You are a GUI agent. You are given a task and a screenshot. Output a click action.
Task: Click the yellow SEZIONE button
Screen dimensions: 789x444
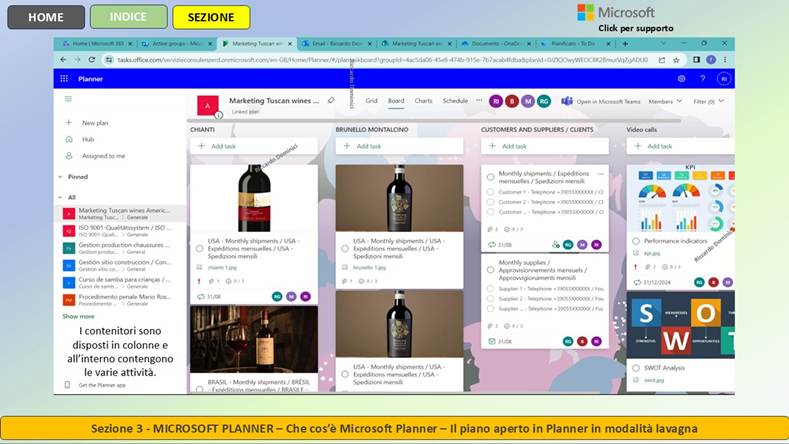(x=211, y=17)
